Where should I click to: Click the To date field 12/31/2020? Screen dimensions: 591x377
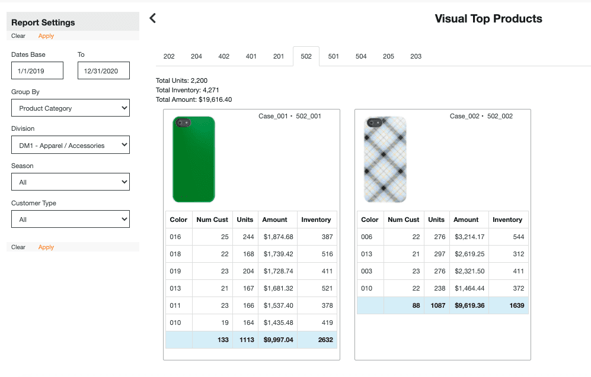tap(104, 71)
